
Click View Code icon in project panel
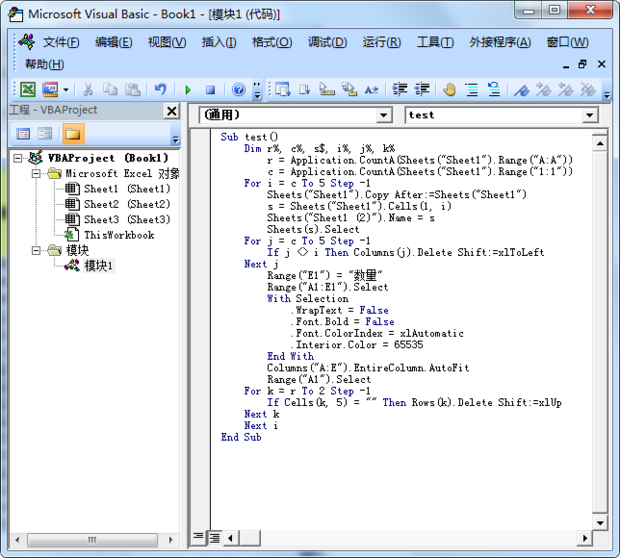23,134
